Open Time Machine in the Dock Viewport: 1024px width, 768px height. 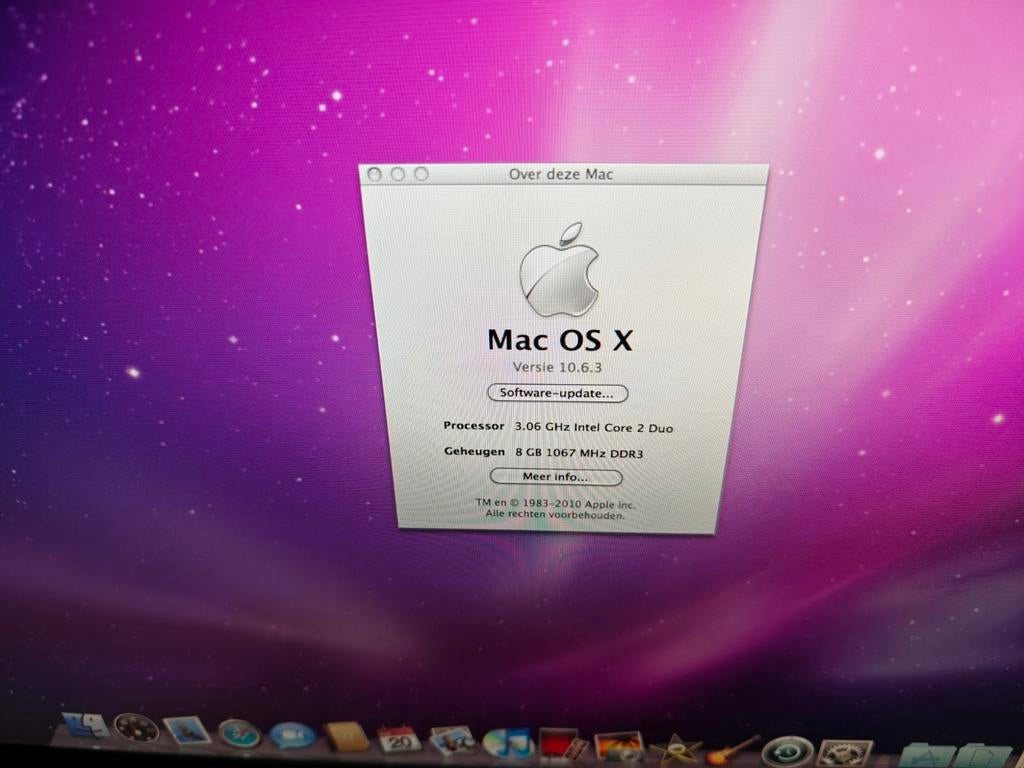coord(788,752)
